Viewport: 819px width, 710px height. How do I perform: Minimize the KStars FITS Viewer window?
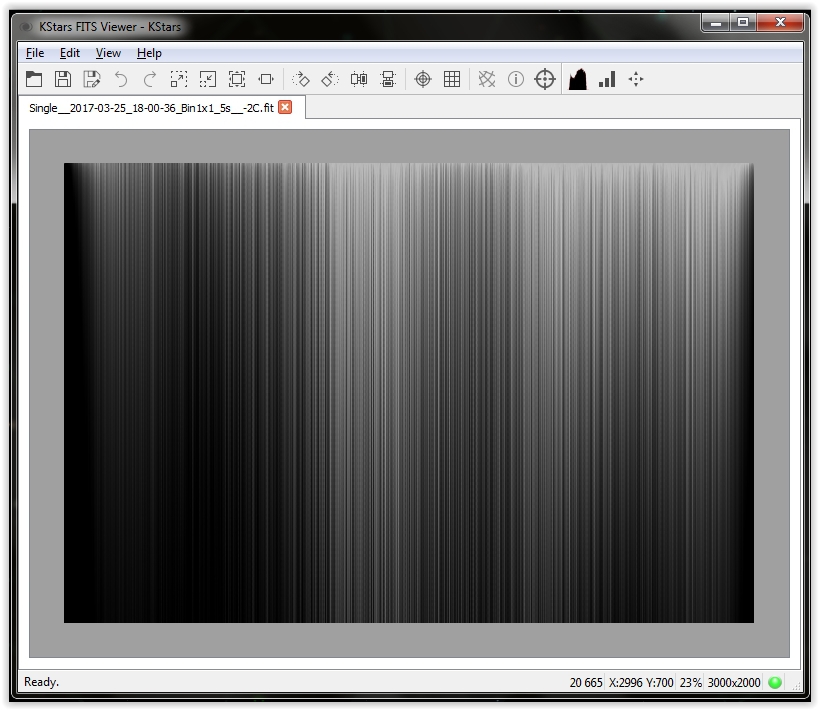click(x=716, y=22)
